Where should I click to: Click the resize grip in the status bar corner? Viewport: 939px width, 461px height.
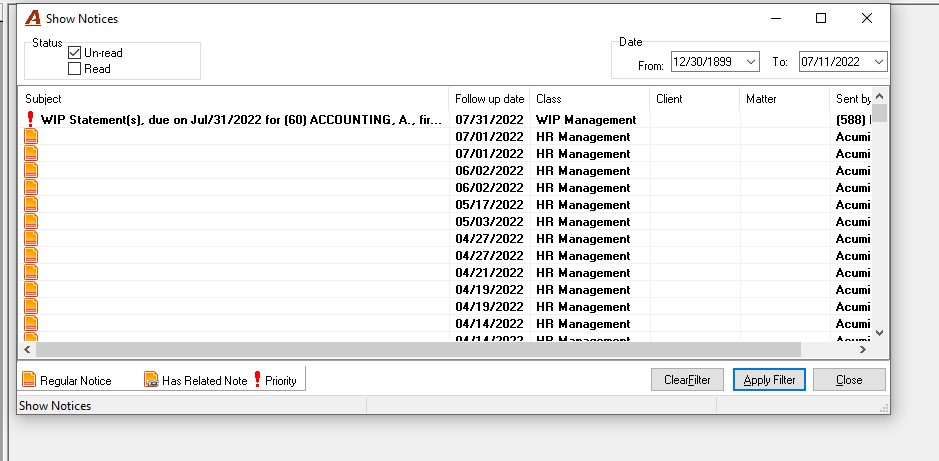(884, 408)
